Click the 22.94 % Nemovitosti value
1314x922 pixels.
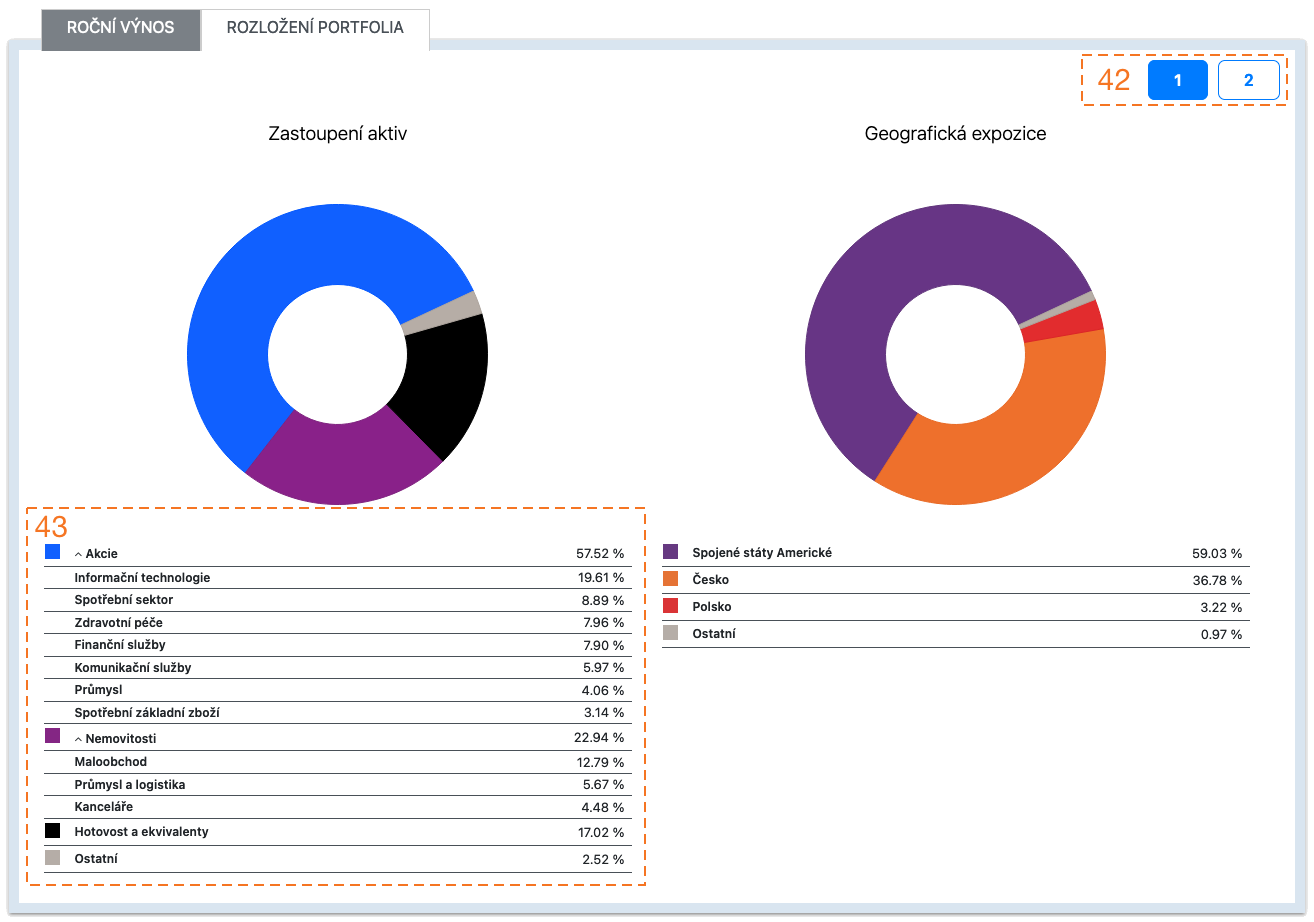pyautogui.click(x=600, y=738)
